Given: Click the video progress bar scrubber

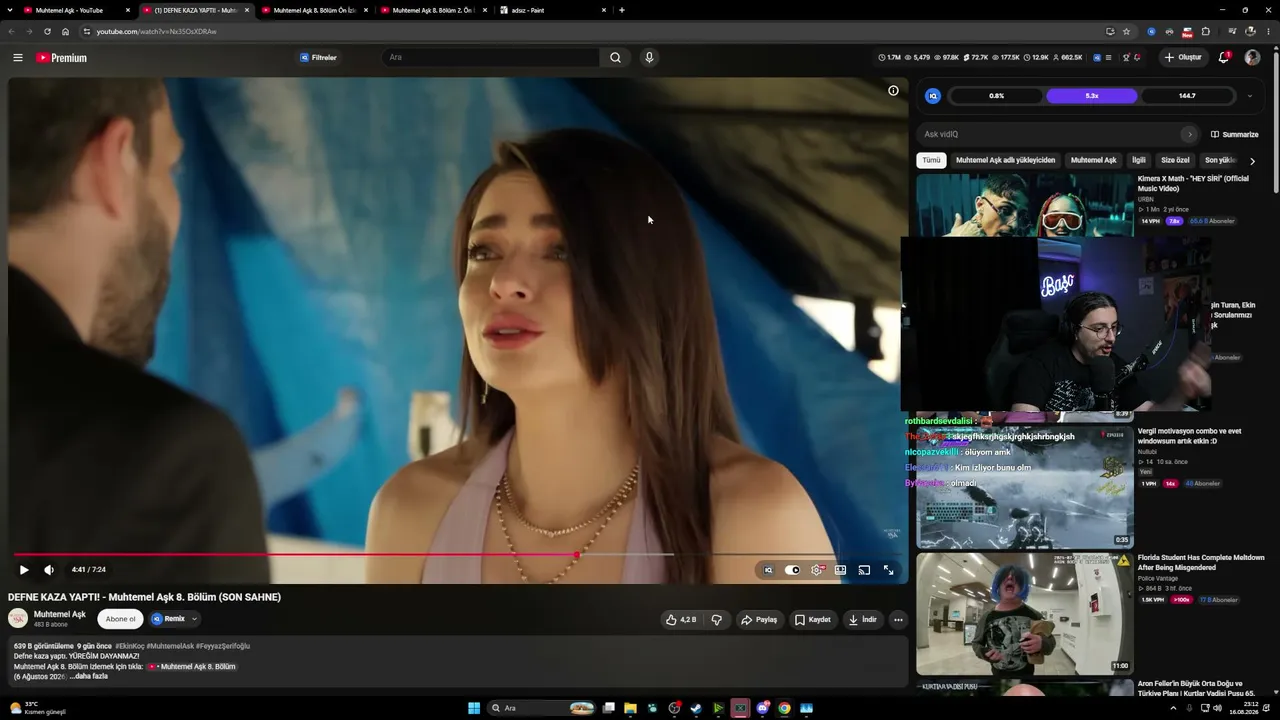Looking at the screenshot, I should point(577,554).
